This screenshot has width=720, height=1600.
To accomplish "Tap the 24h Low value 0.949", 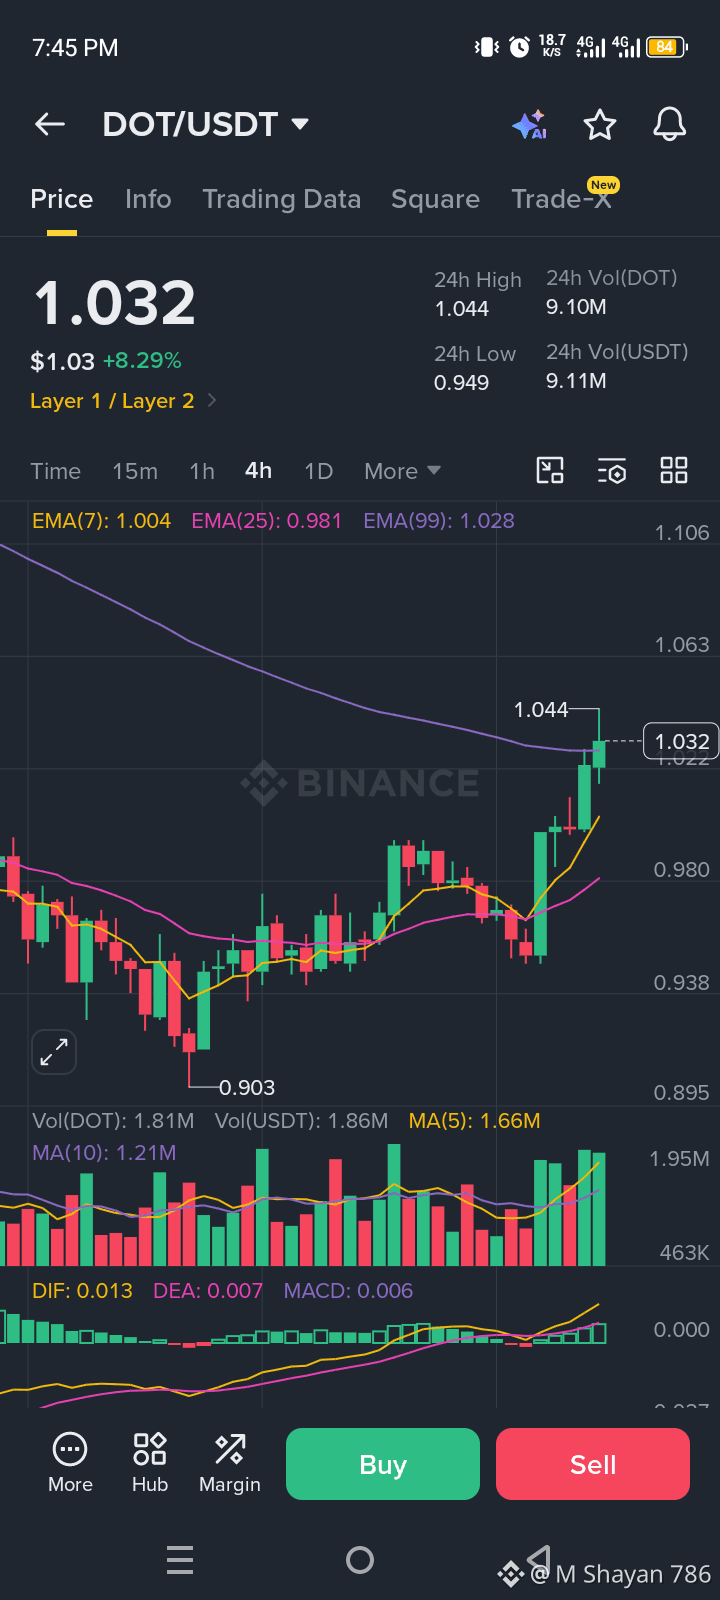I will point(462,383).
